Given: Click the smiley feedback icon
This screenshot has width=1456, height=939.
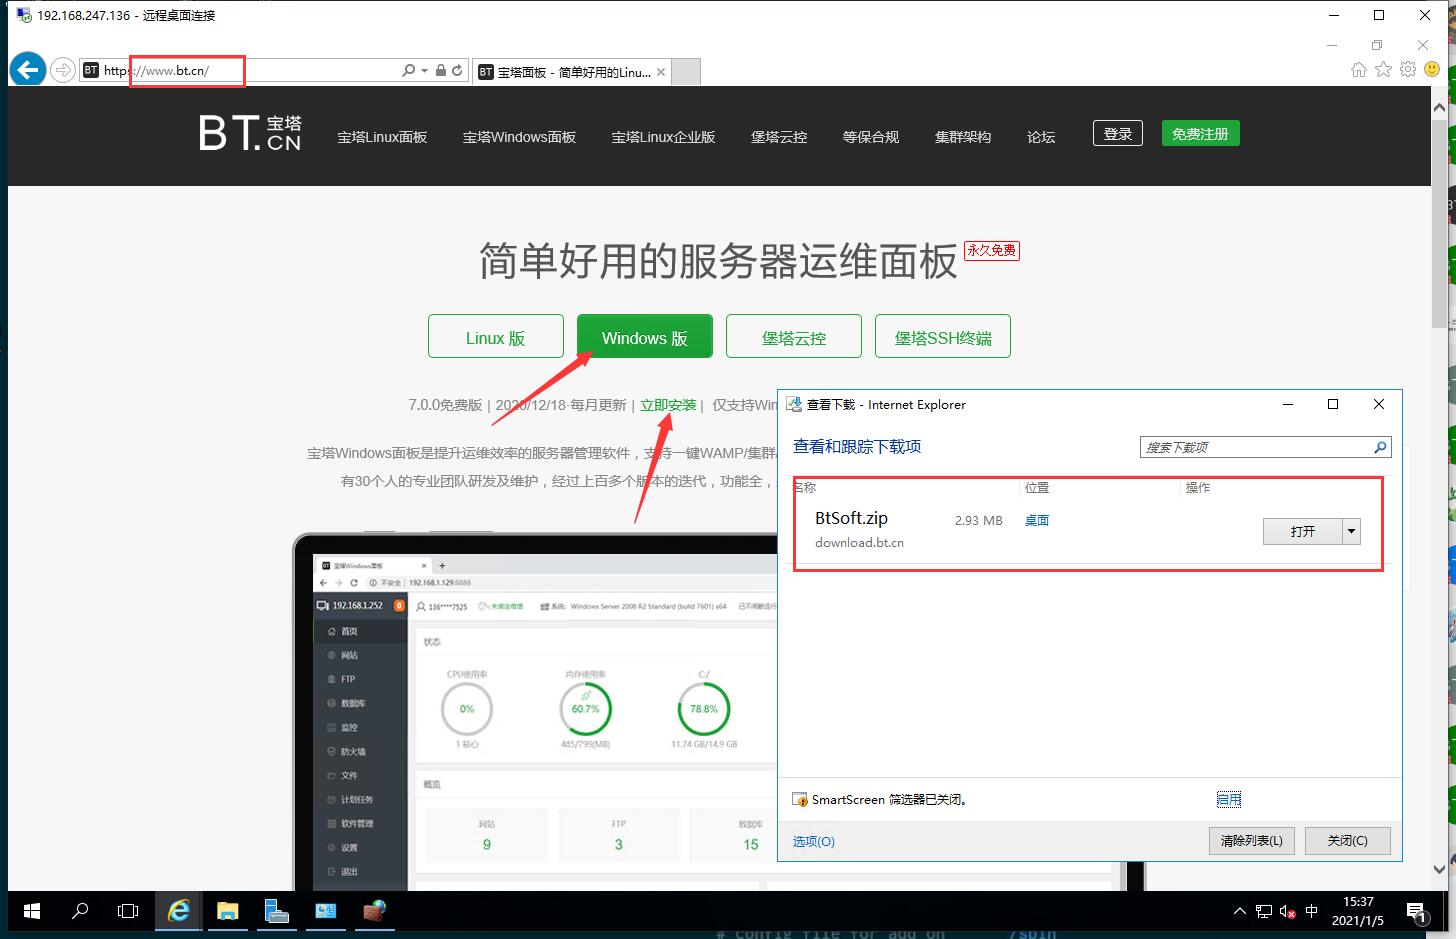Looking at the screenshot, I should pos(1432,69).
